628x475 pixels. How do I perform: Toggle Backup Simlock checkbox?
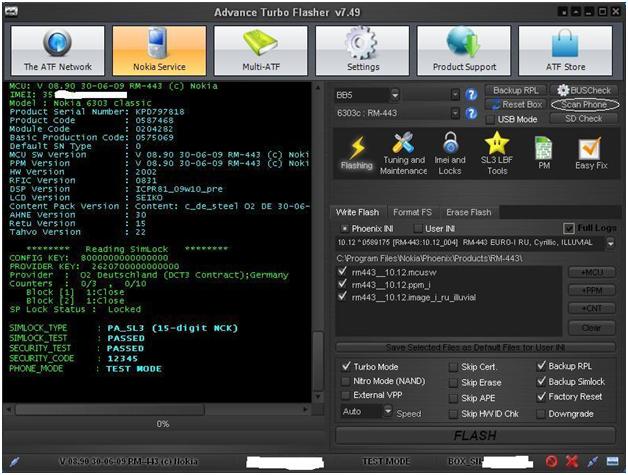pyautogui.click(x=541, y=381)
